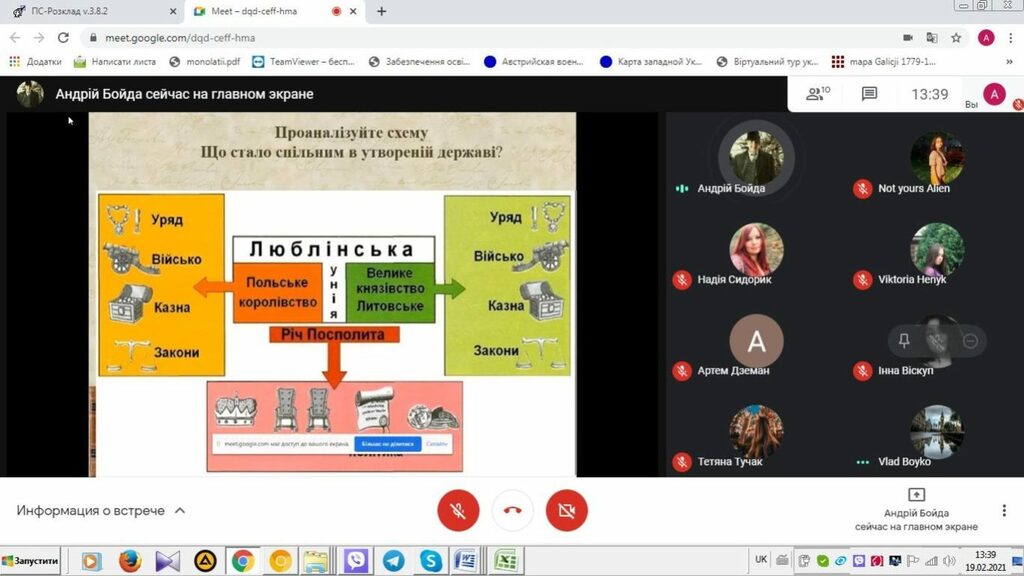Viewport: 1024px width, 576px height.
Task: Open Telegram from the taskbar
Action: click(393, 561)
